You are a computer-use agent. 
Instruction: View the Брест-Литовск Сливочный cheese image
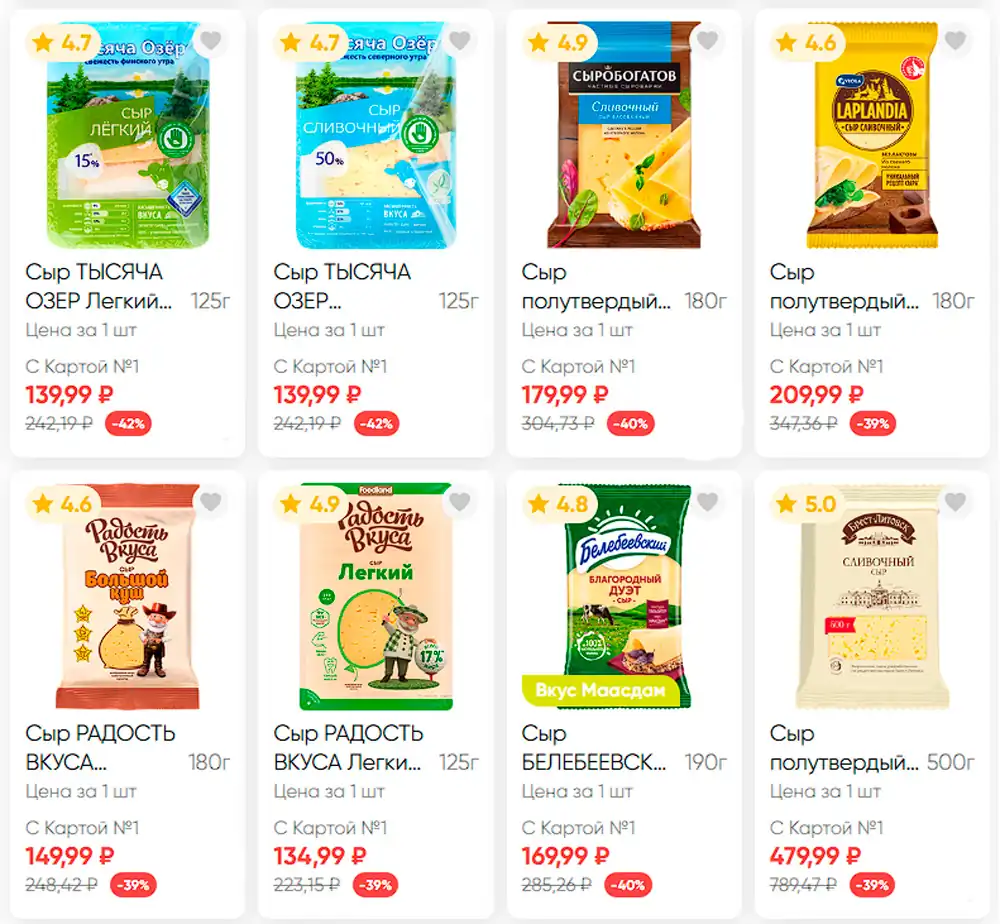coord(872,597)
